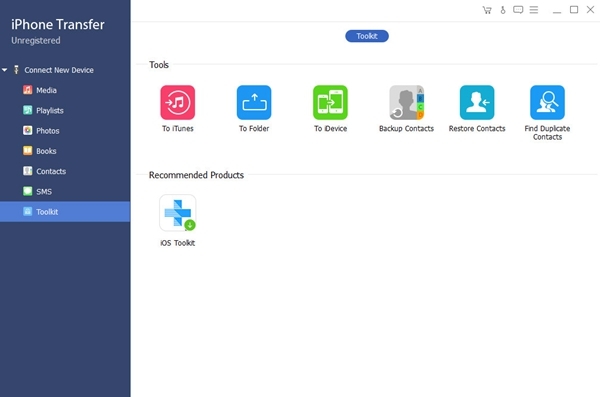600x397 pixels.
Task: Click the Playlists sidebar icon
Action: point(28,110)
